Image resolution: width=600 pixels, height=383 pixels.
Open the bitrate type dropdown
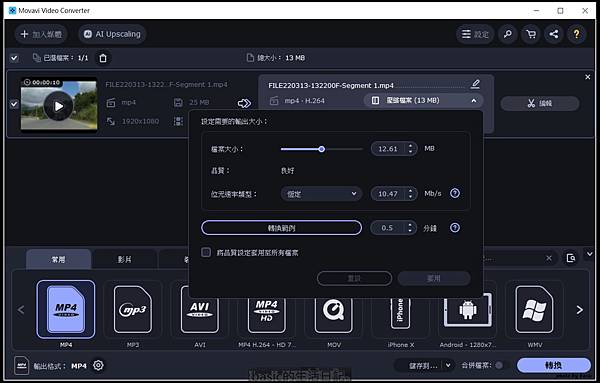pos(321,194)
